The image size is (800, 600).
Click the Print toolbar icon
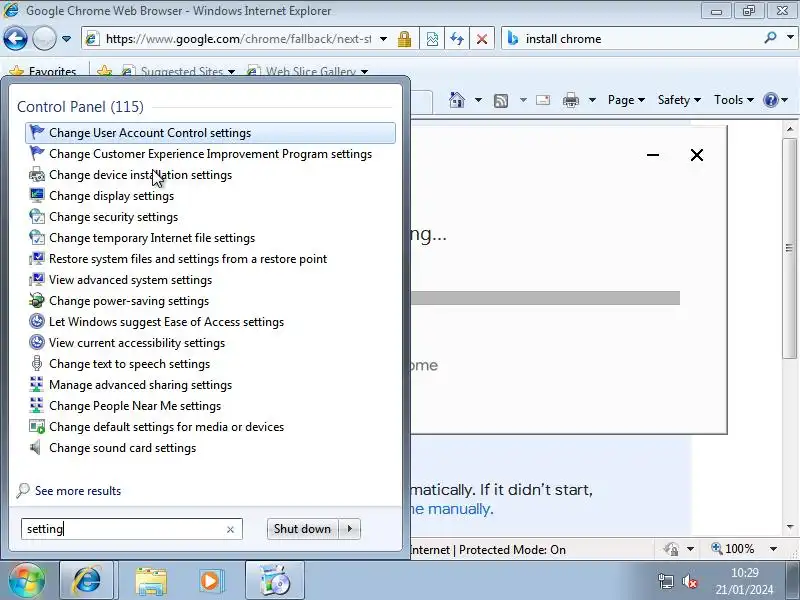570,100
